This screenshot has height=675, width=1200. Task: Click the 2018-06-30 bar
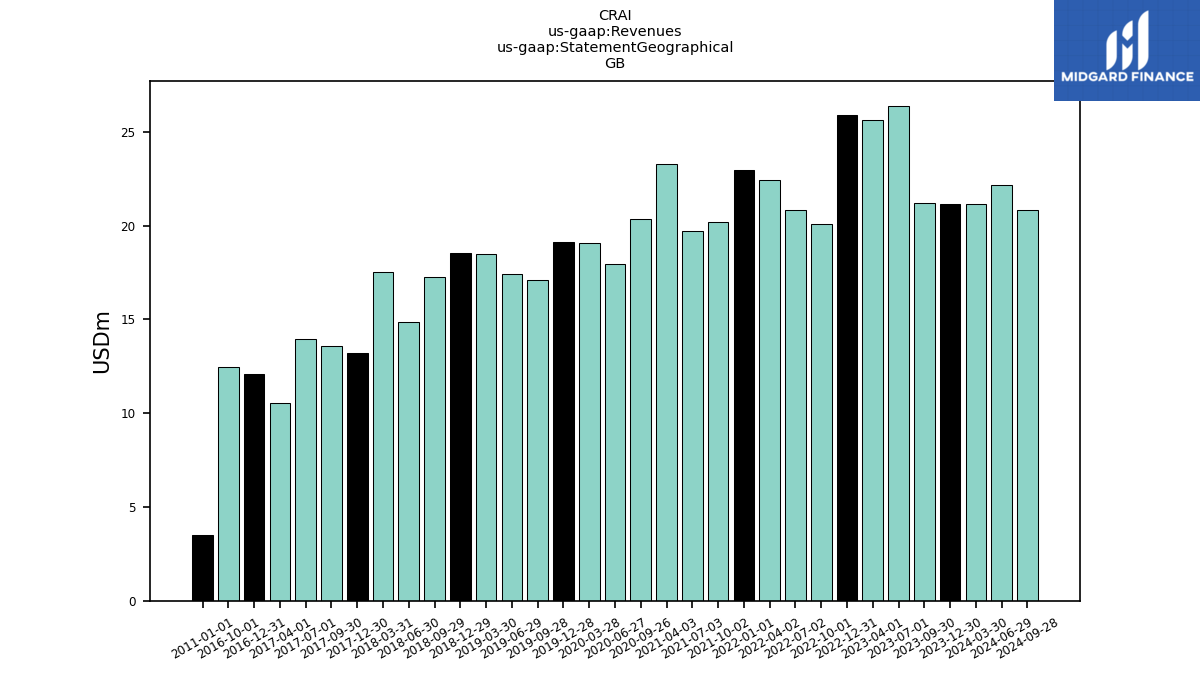tap(409, 462)
